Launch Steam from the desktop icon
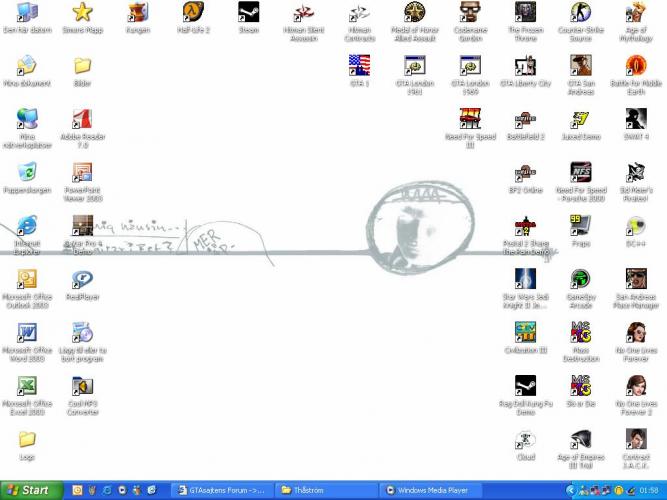 [248, 13]
